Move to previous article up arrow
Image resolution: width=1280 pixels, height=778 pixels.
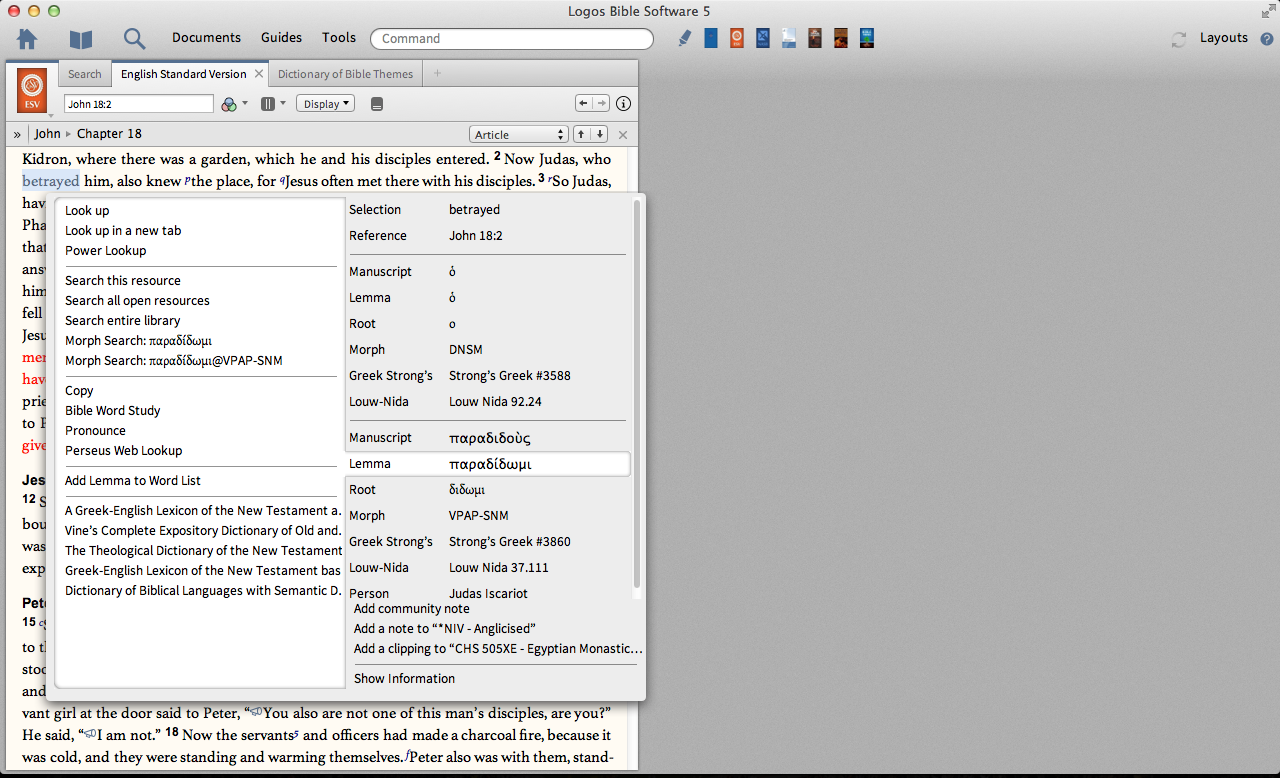tap(581, 134)
